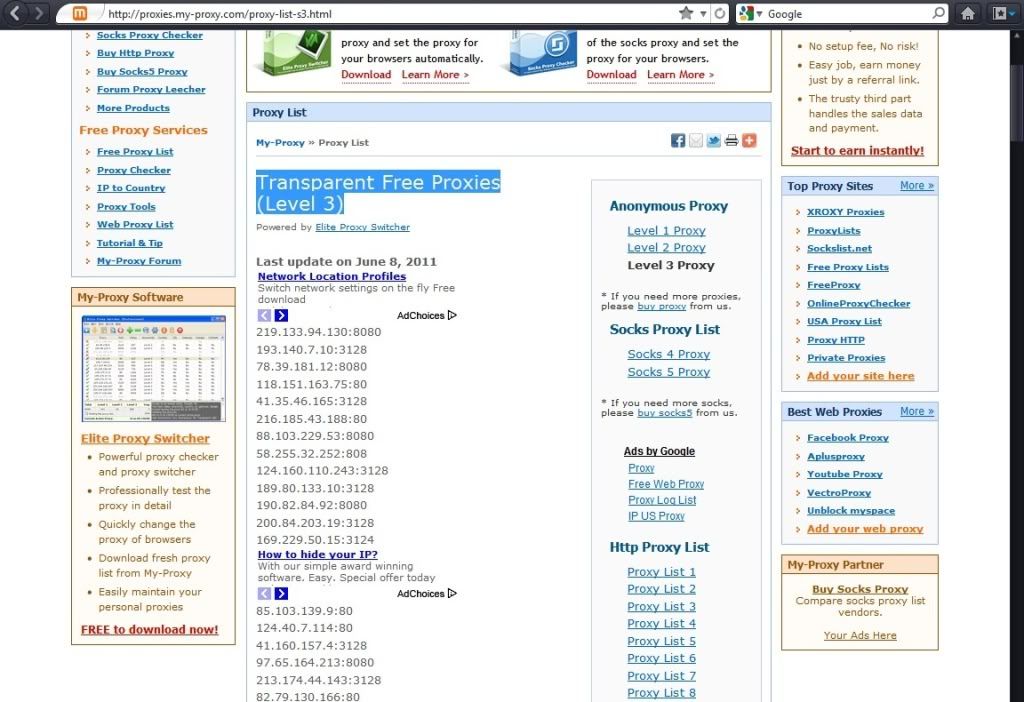1024x702 pixels.
Task: Click buy socks5 link
Action: click(664, 413)
